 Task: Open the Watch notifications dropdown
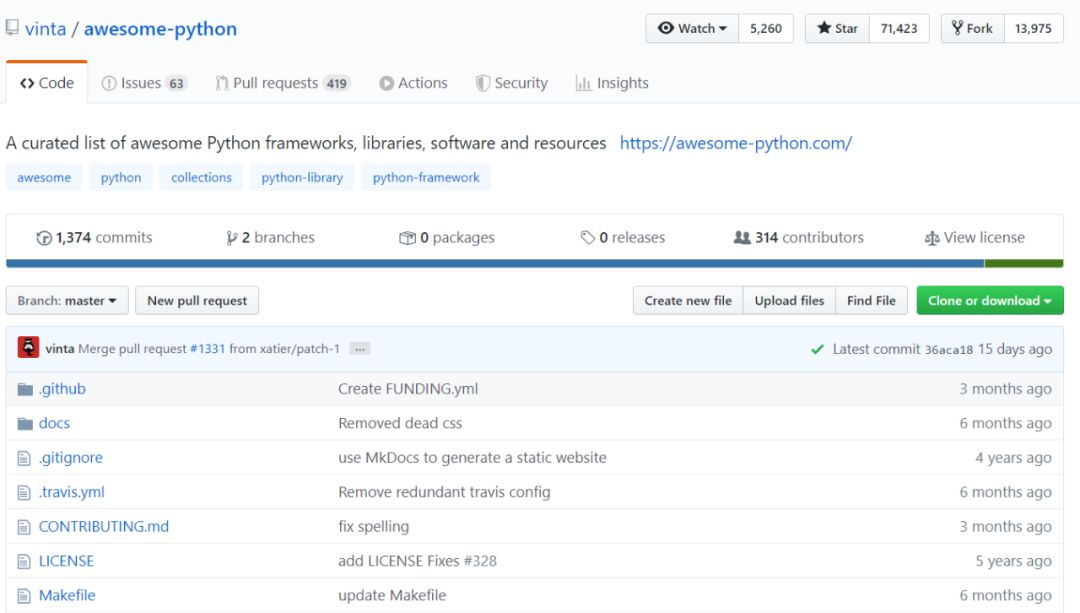pos(692,28)
